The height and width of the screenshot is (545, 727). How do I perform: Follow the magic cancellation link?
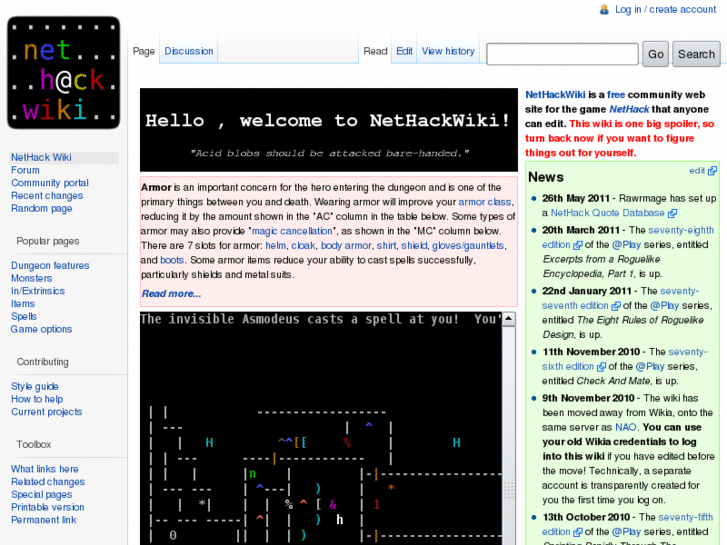pyautogui.click(x=292, y=231)
